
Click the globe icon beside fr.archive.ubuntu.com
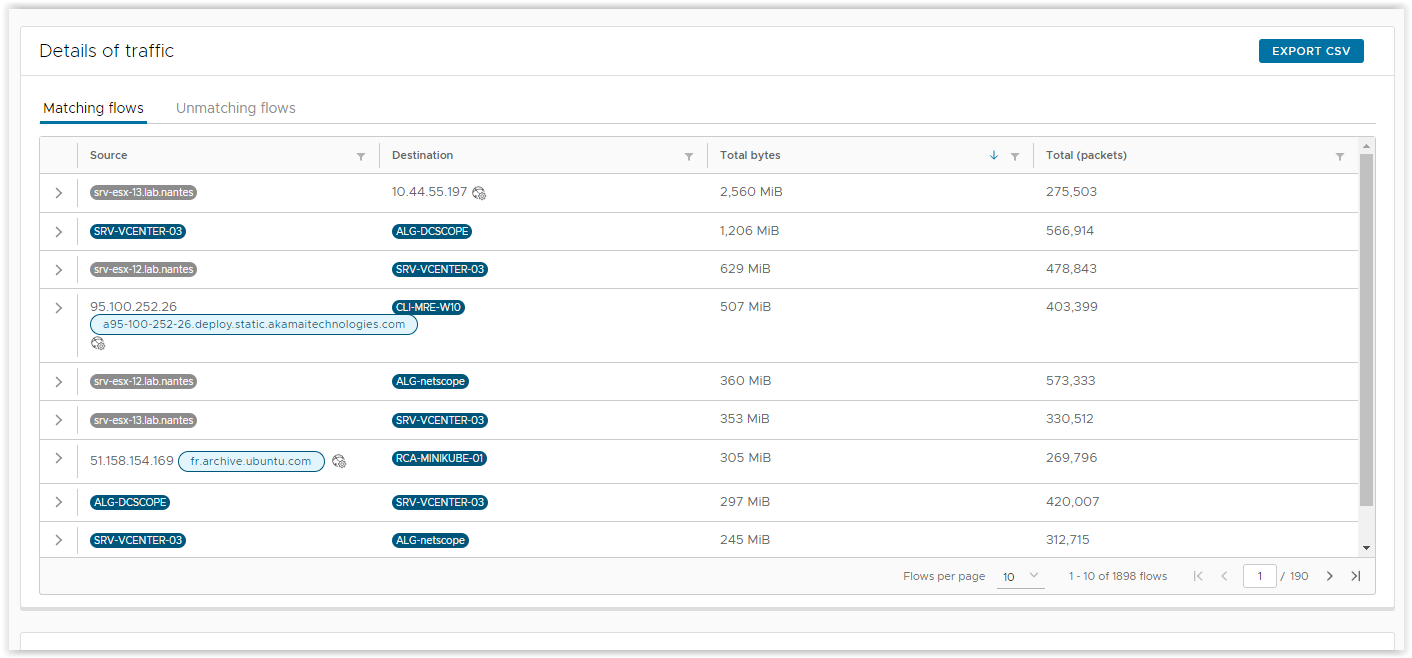[339, 461]
